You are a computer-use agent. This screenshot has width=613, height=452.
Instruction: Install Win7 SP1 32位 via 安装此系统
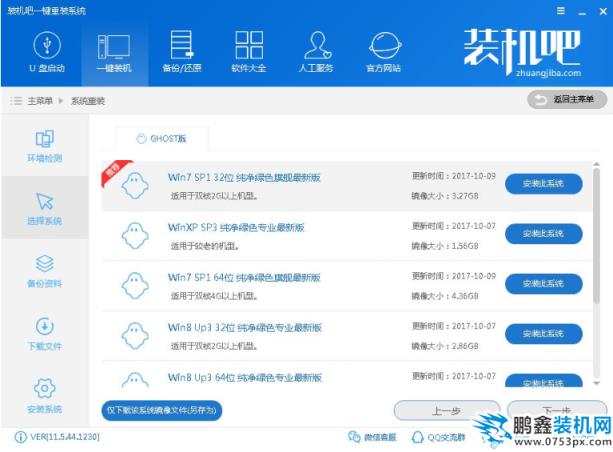pyautogui.click(x=543, y=184)
